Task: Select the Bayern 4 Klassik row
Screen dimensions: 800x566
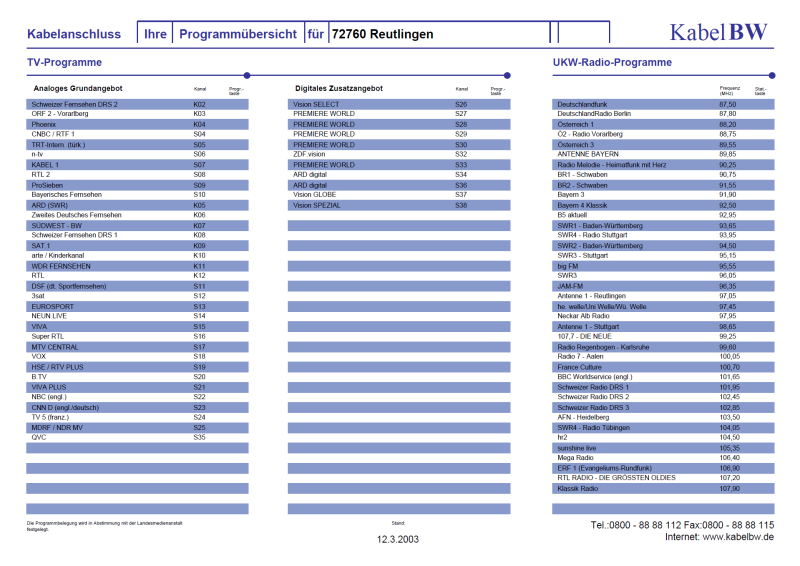Action: click(663, 205)
